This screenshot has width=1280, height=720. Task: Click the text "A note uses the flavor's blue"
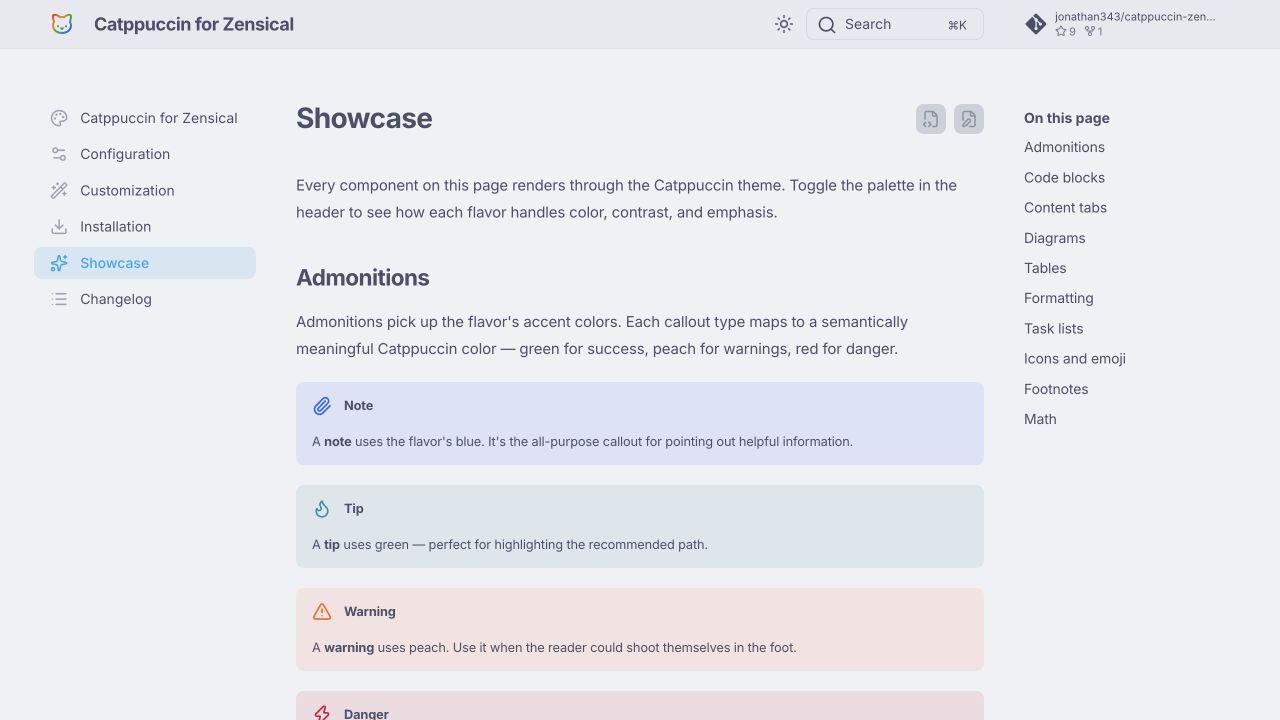tap(582, 442)
